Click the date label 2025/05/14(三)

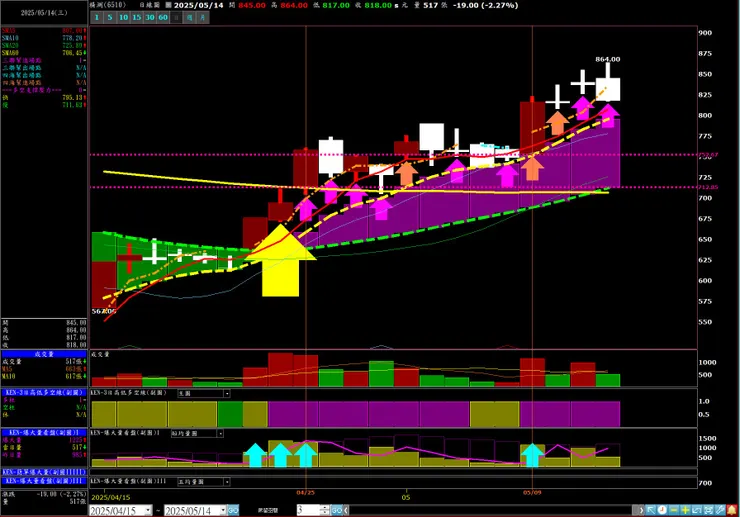tap(44, 13)
